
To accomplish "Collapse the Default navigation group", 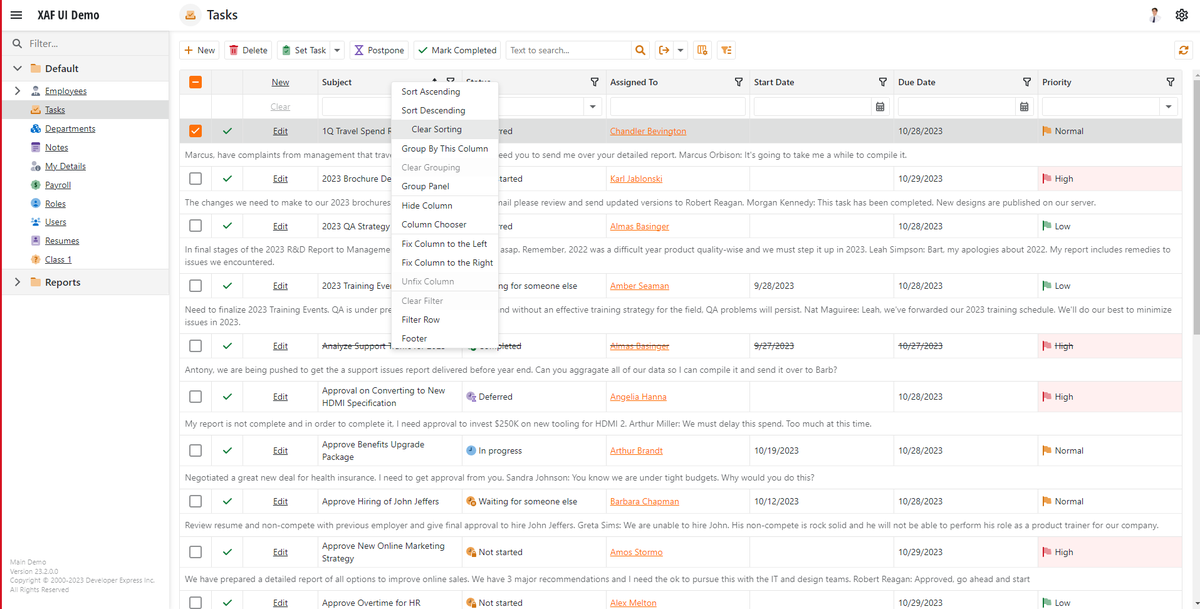I will 17,69.
